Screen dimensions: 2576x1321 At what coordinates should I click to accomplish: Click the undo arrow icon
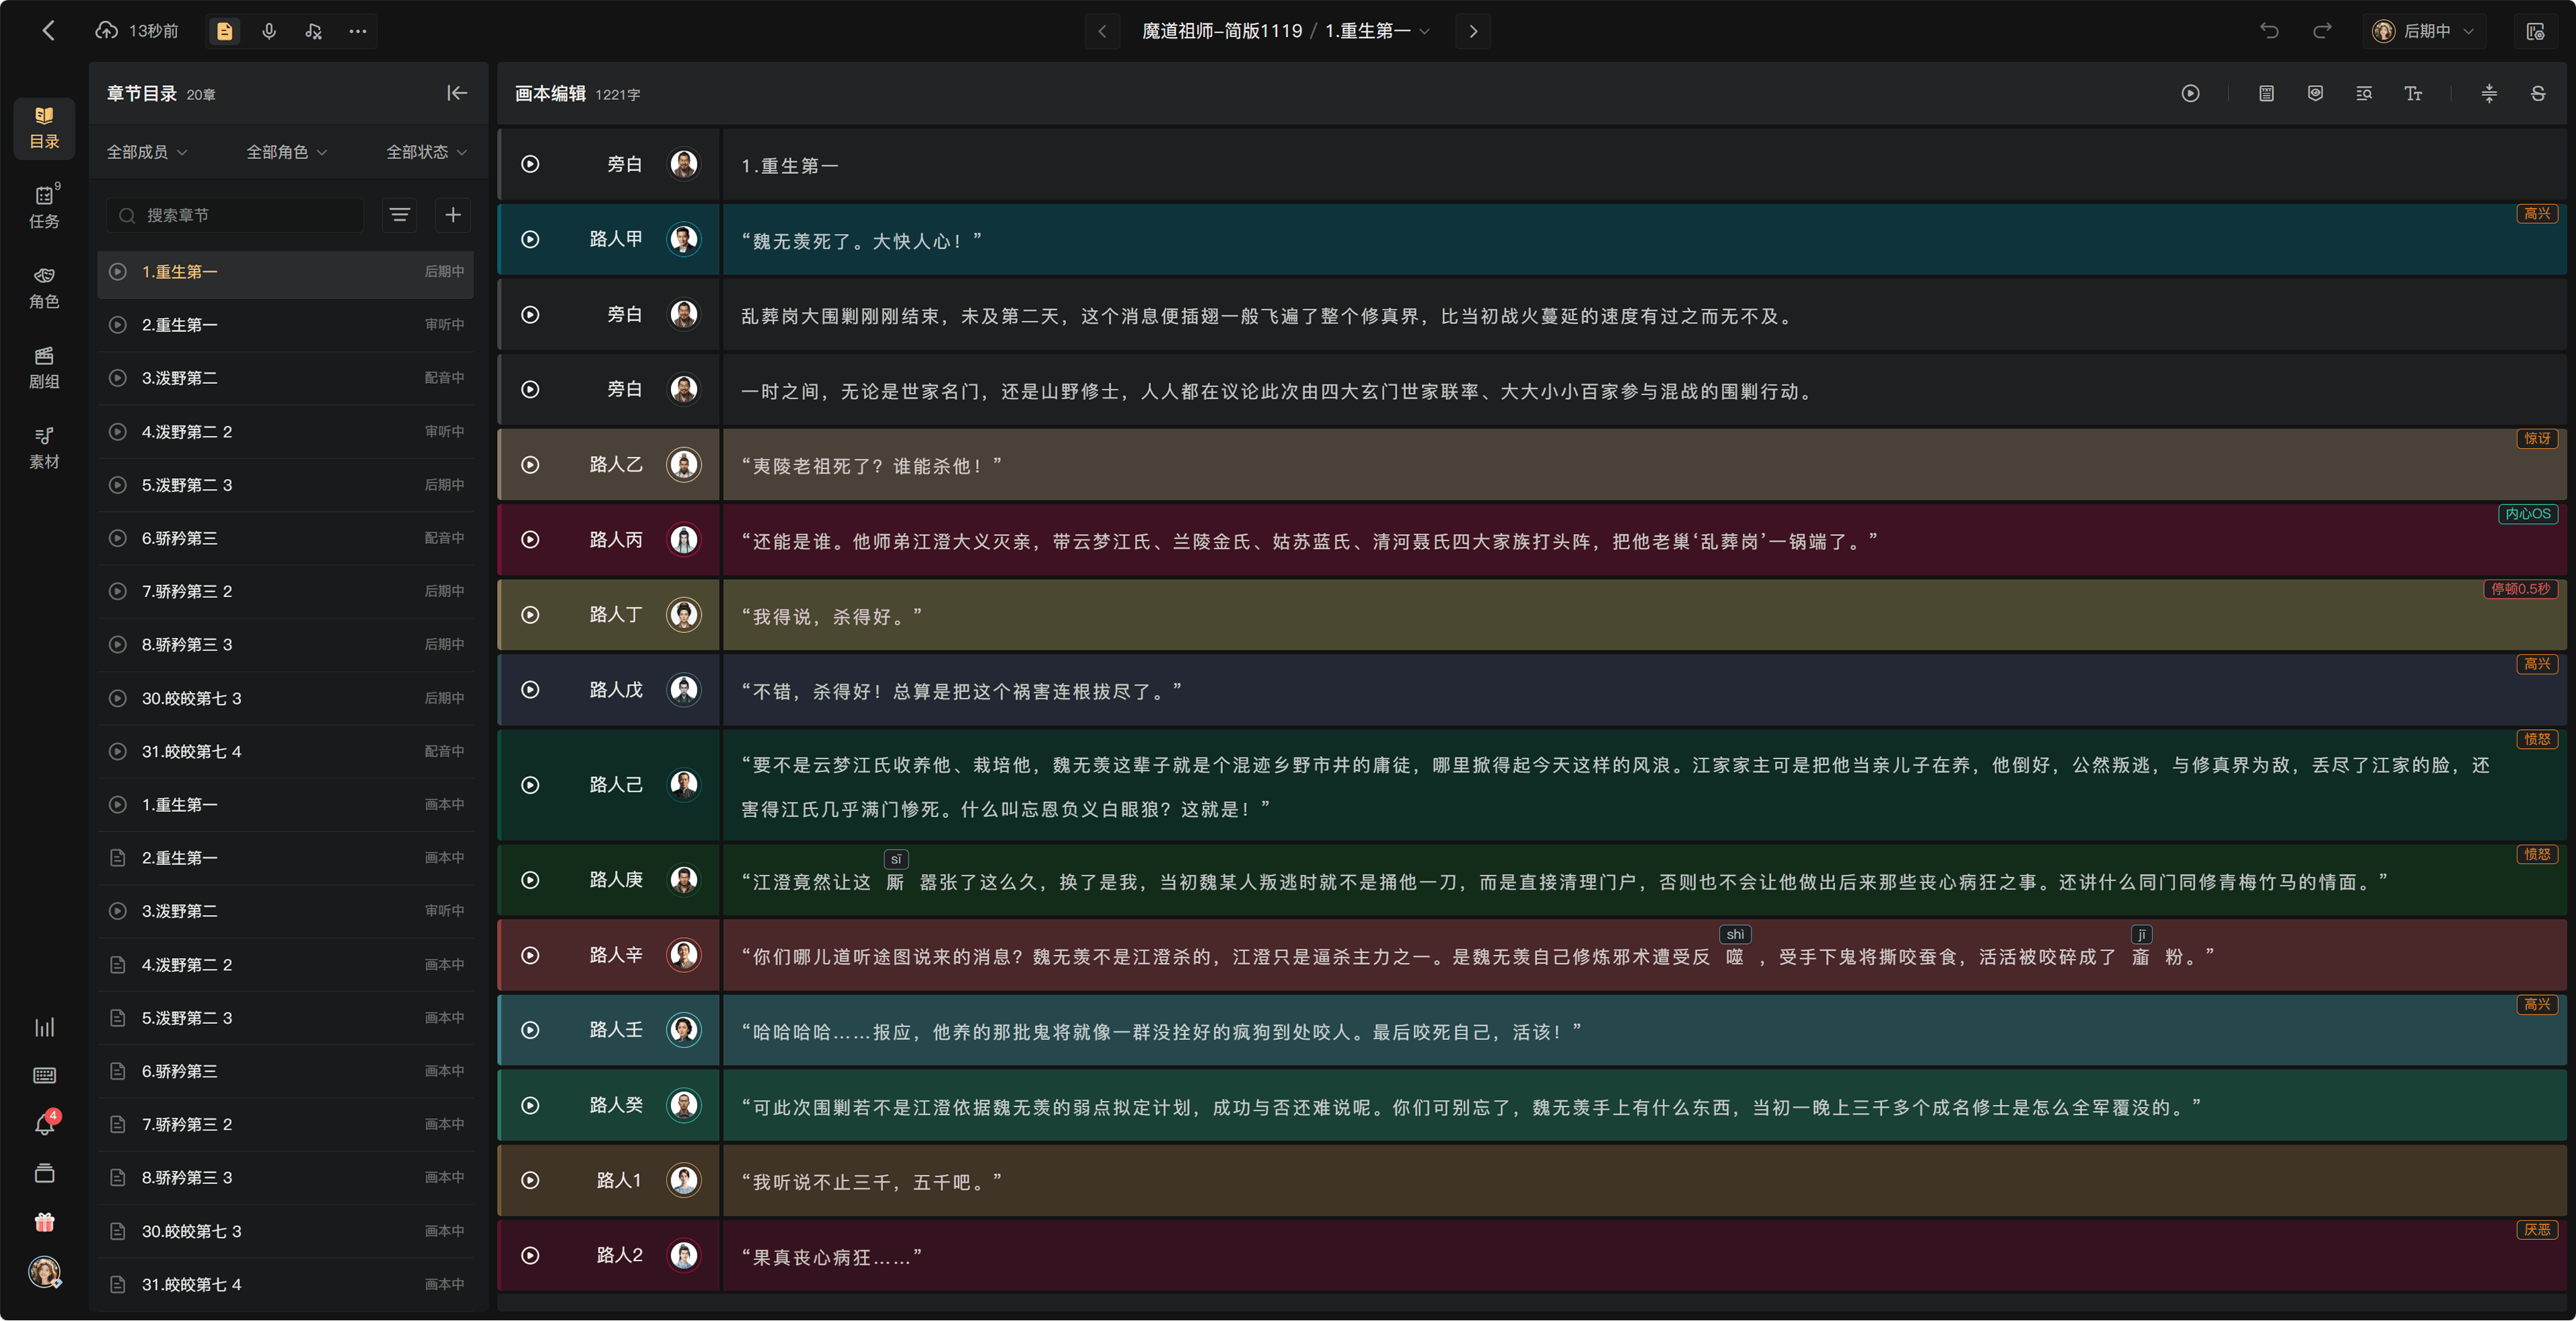tap(2269, 31)
